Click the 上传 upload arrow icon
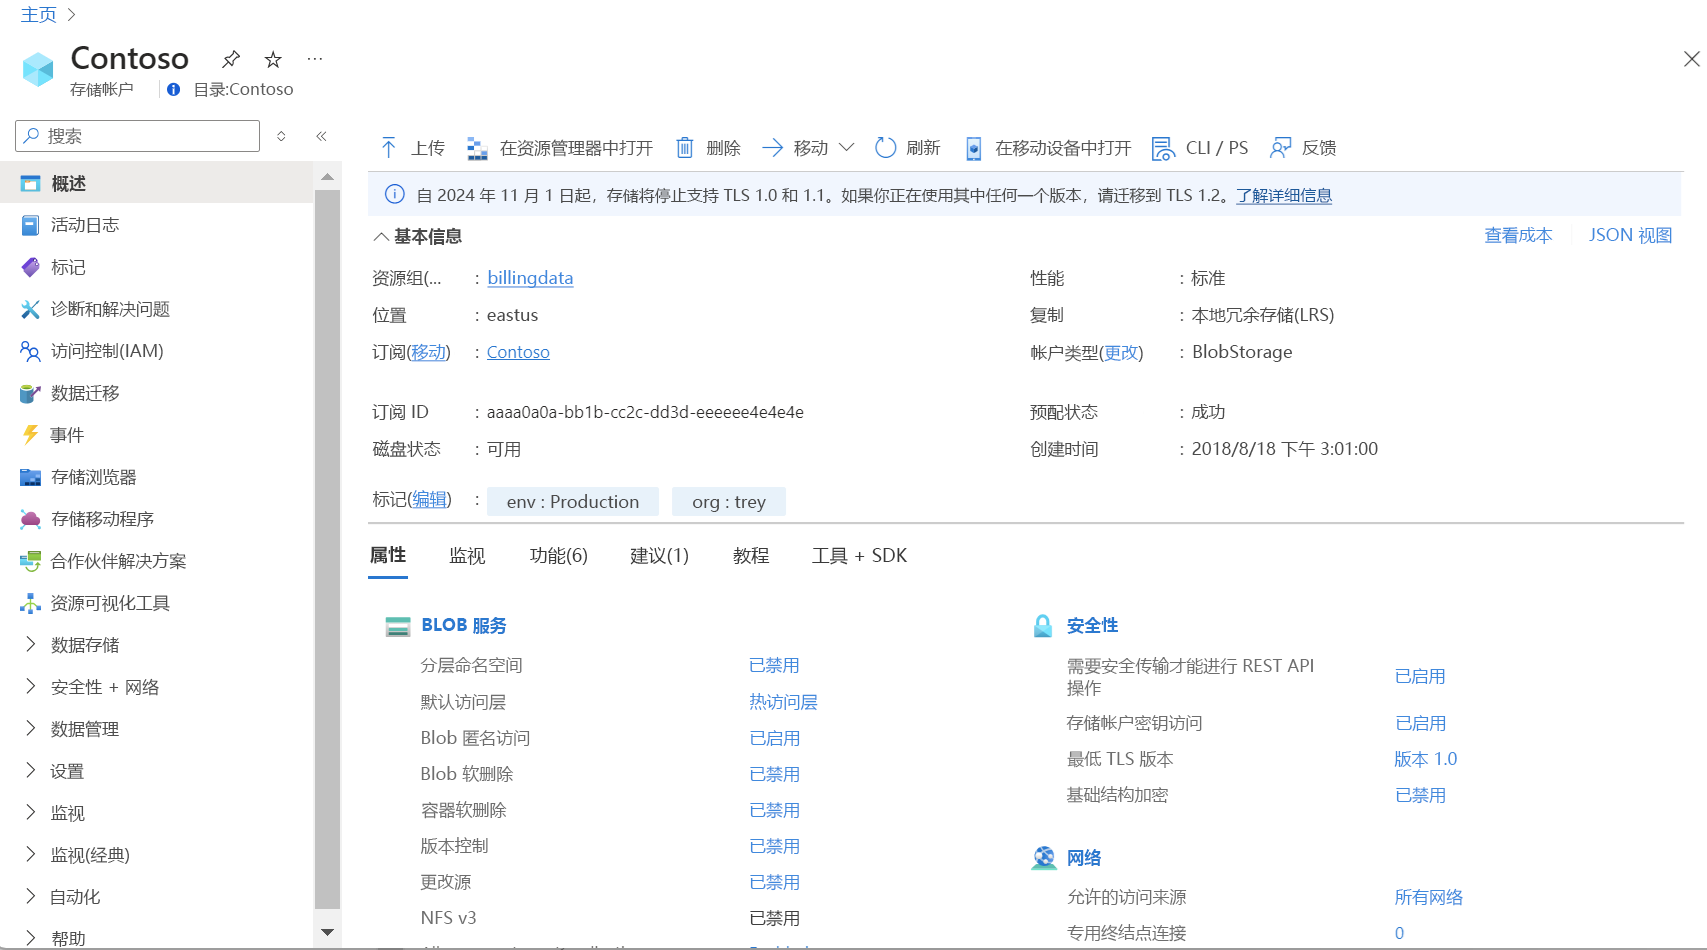This screenshot has height=950, width=1707. tap(389, 148)
